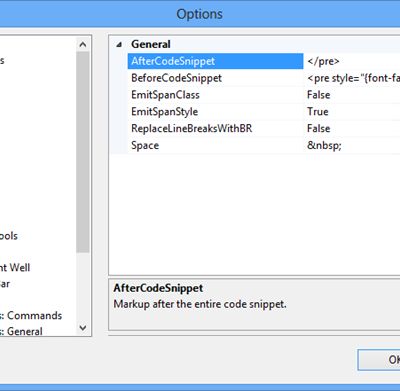Click the Markup after the entire code snippet text
The height and width of the screenshot is (391, 400).
pos(200,304)
